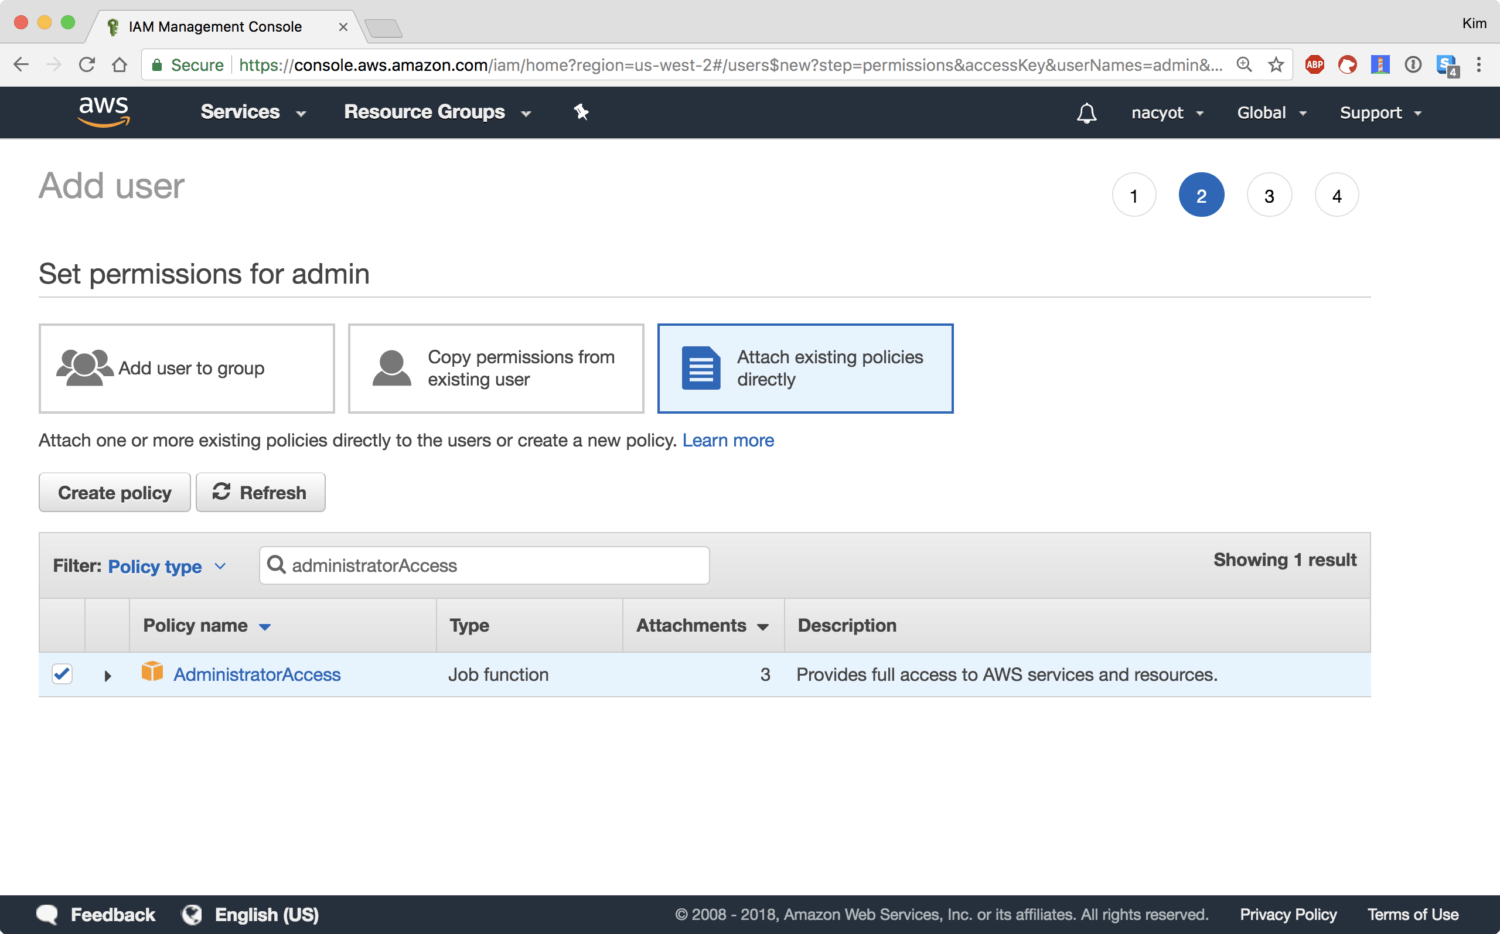Viewport: 1500px width, 934px height.
Task: Open the Learn more link
Action: pos(728,440)
